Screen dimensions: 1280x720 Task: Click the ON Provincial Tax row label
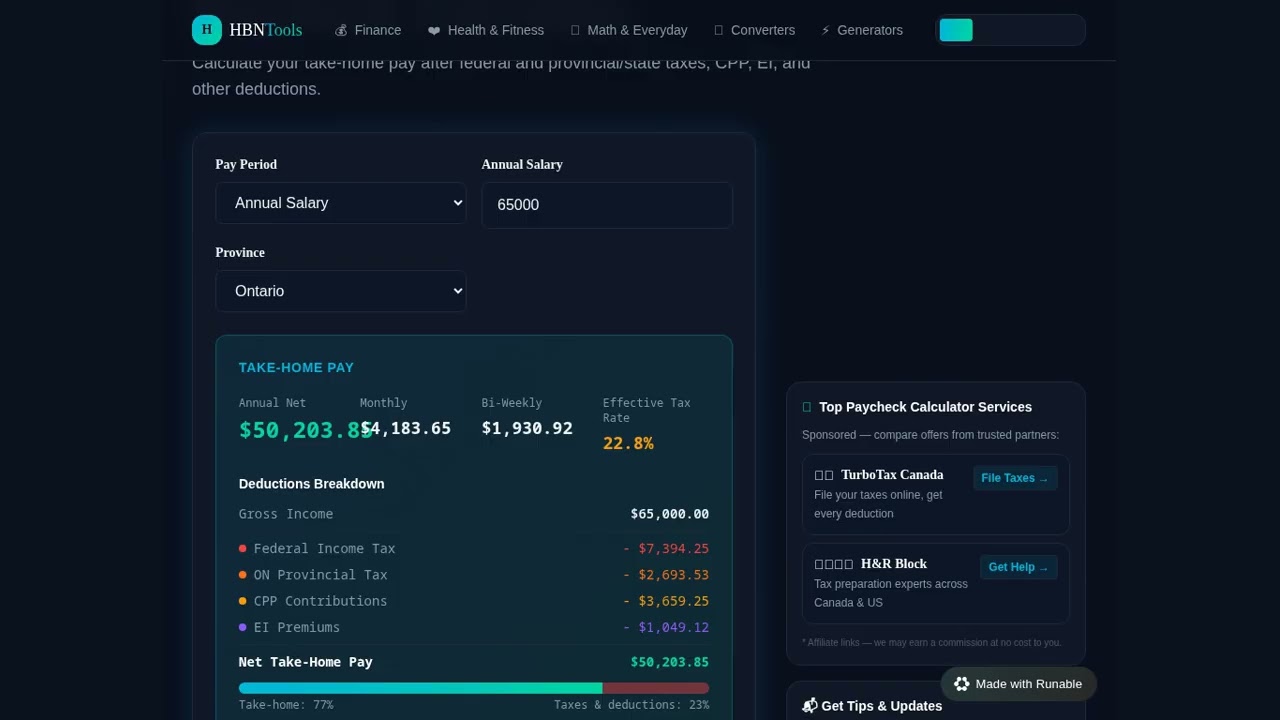320,575
